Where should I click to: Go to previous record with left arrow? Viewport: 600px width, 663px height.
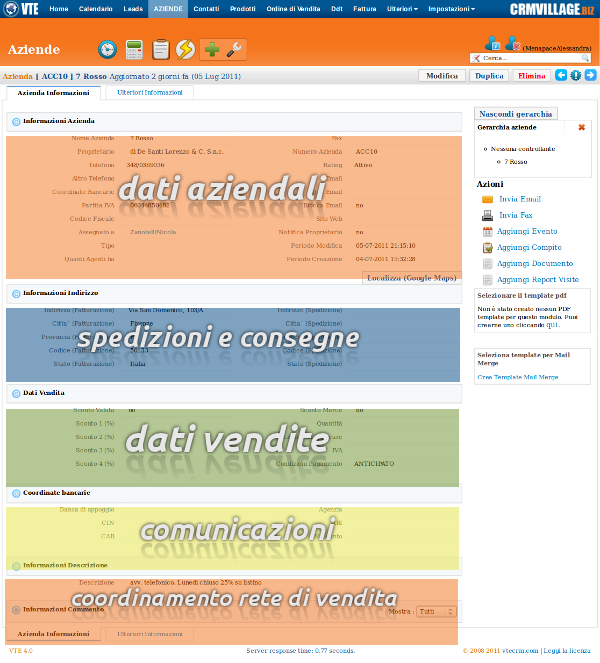click(x=561, y=75)
